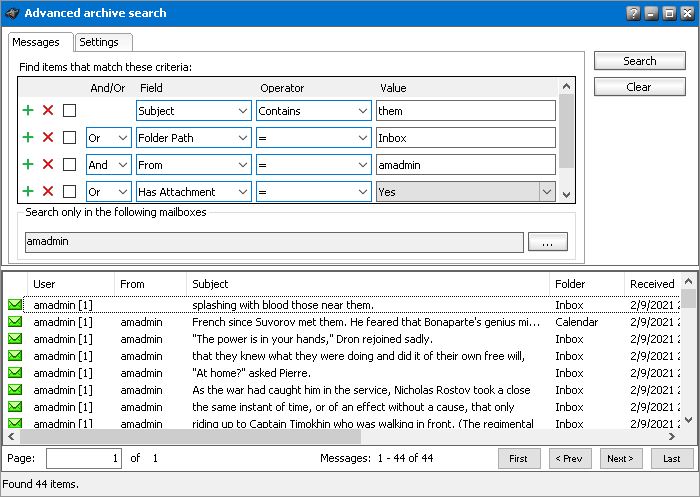Tick the checkbox in the Subject criteria row
This screenshot has width=700, height=497.
69,111
